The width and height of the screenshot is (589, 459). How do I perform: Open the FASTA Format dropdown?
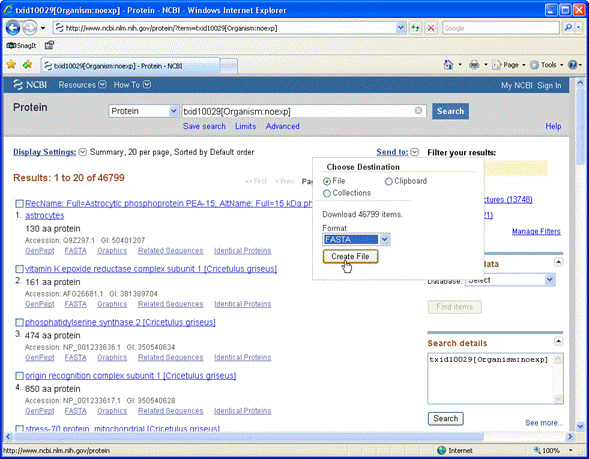tap(356, 239)
